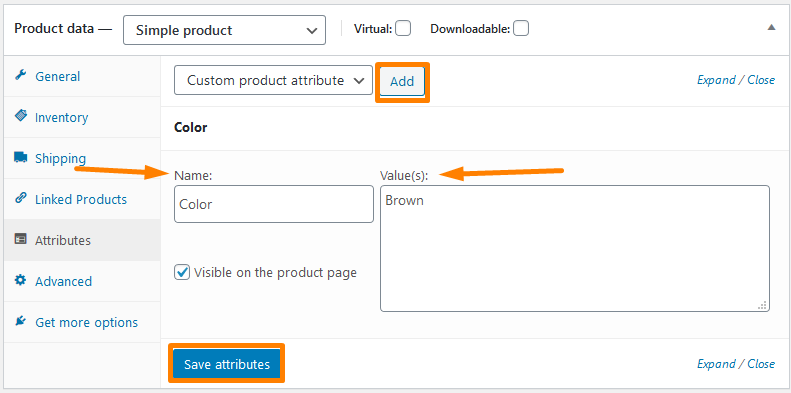
Task: Uncheck Visible on the product page
Action: pyautogui.click(x=182, y=273)
